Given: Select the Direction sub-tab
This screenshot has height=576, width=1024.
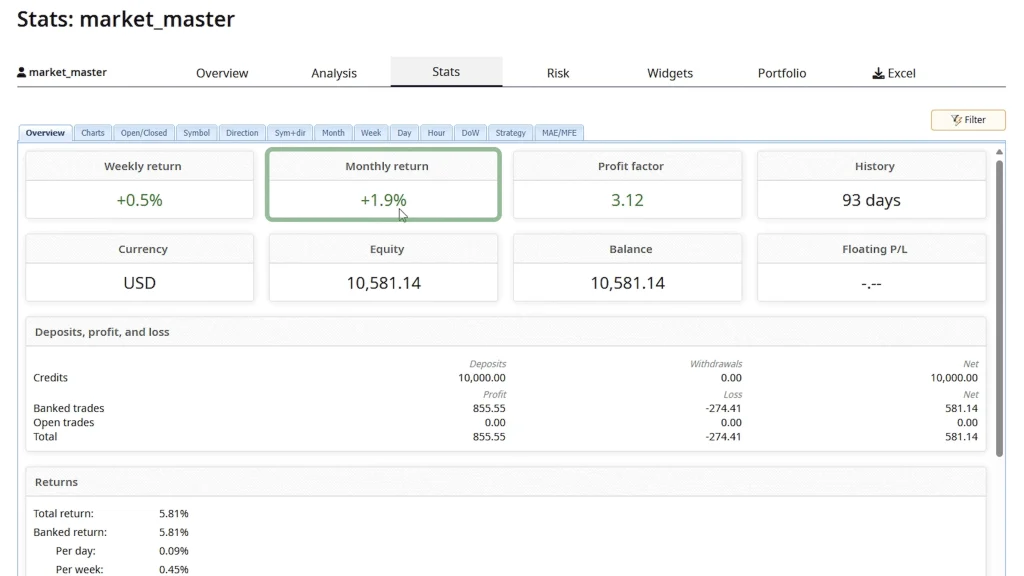Looking at the screenshot, I should click(242, 133).
